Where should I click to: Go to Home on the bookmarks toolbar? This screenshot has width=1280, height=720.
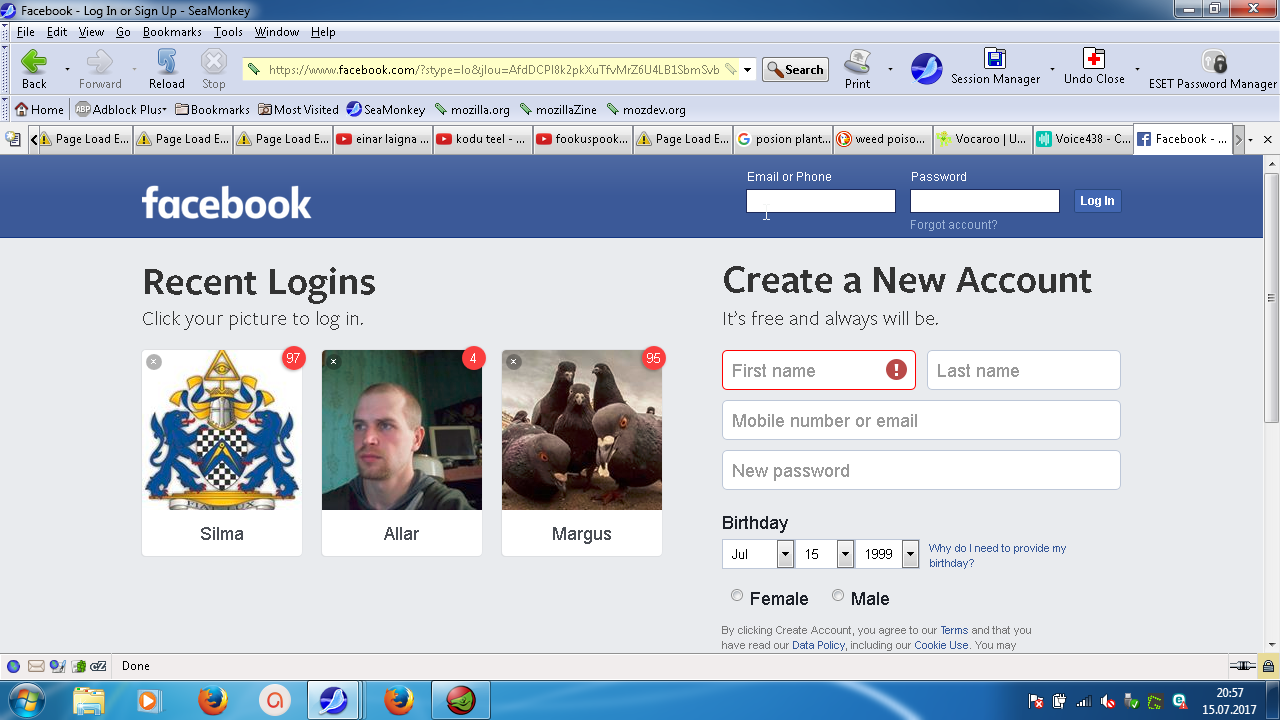(x=40, y=110)
